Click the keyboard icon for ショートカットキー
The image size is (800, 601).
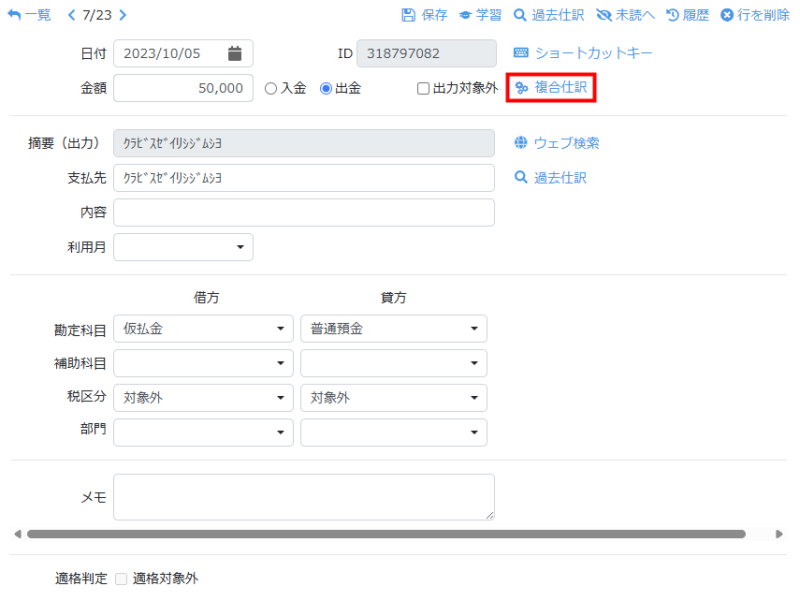click(521, 53)
